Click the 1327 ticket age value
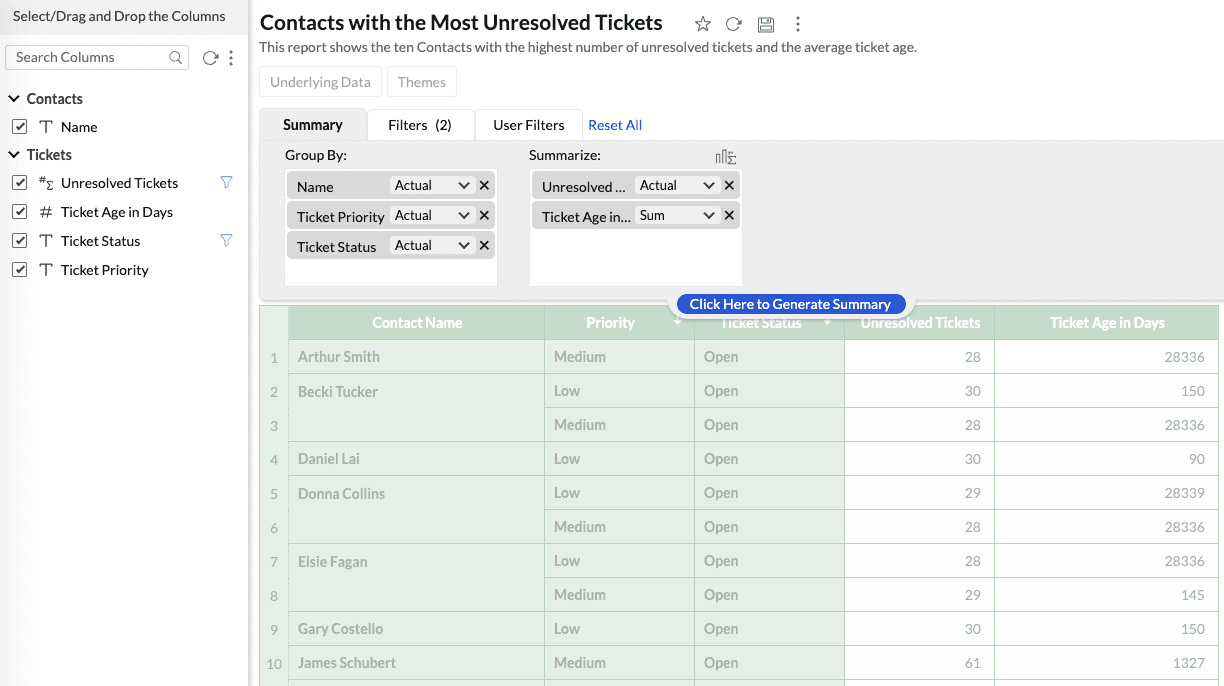The width and height of the screenshot is (1224, 686). tap(1187, 663)
